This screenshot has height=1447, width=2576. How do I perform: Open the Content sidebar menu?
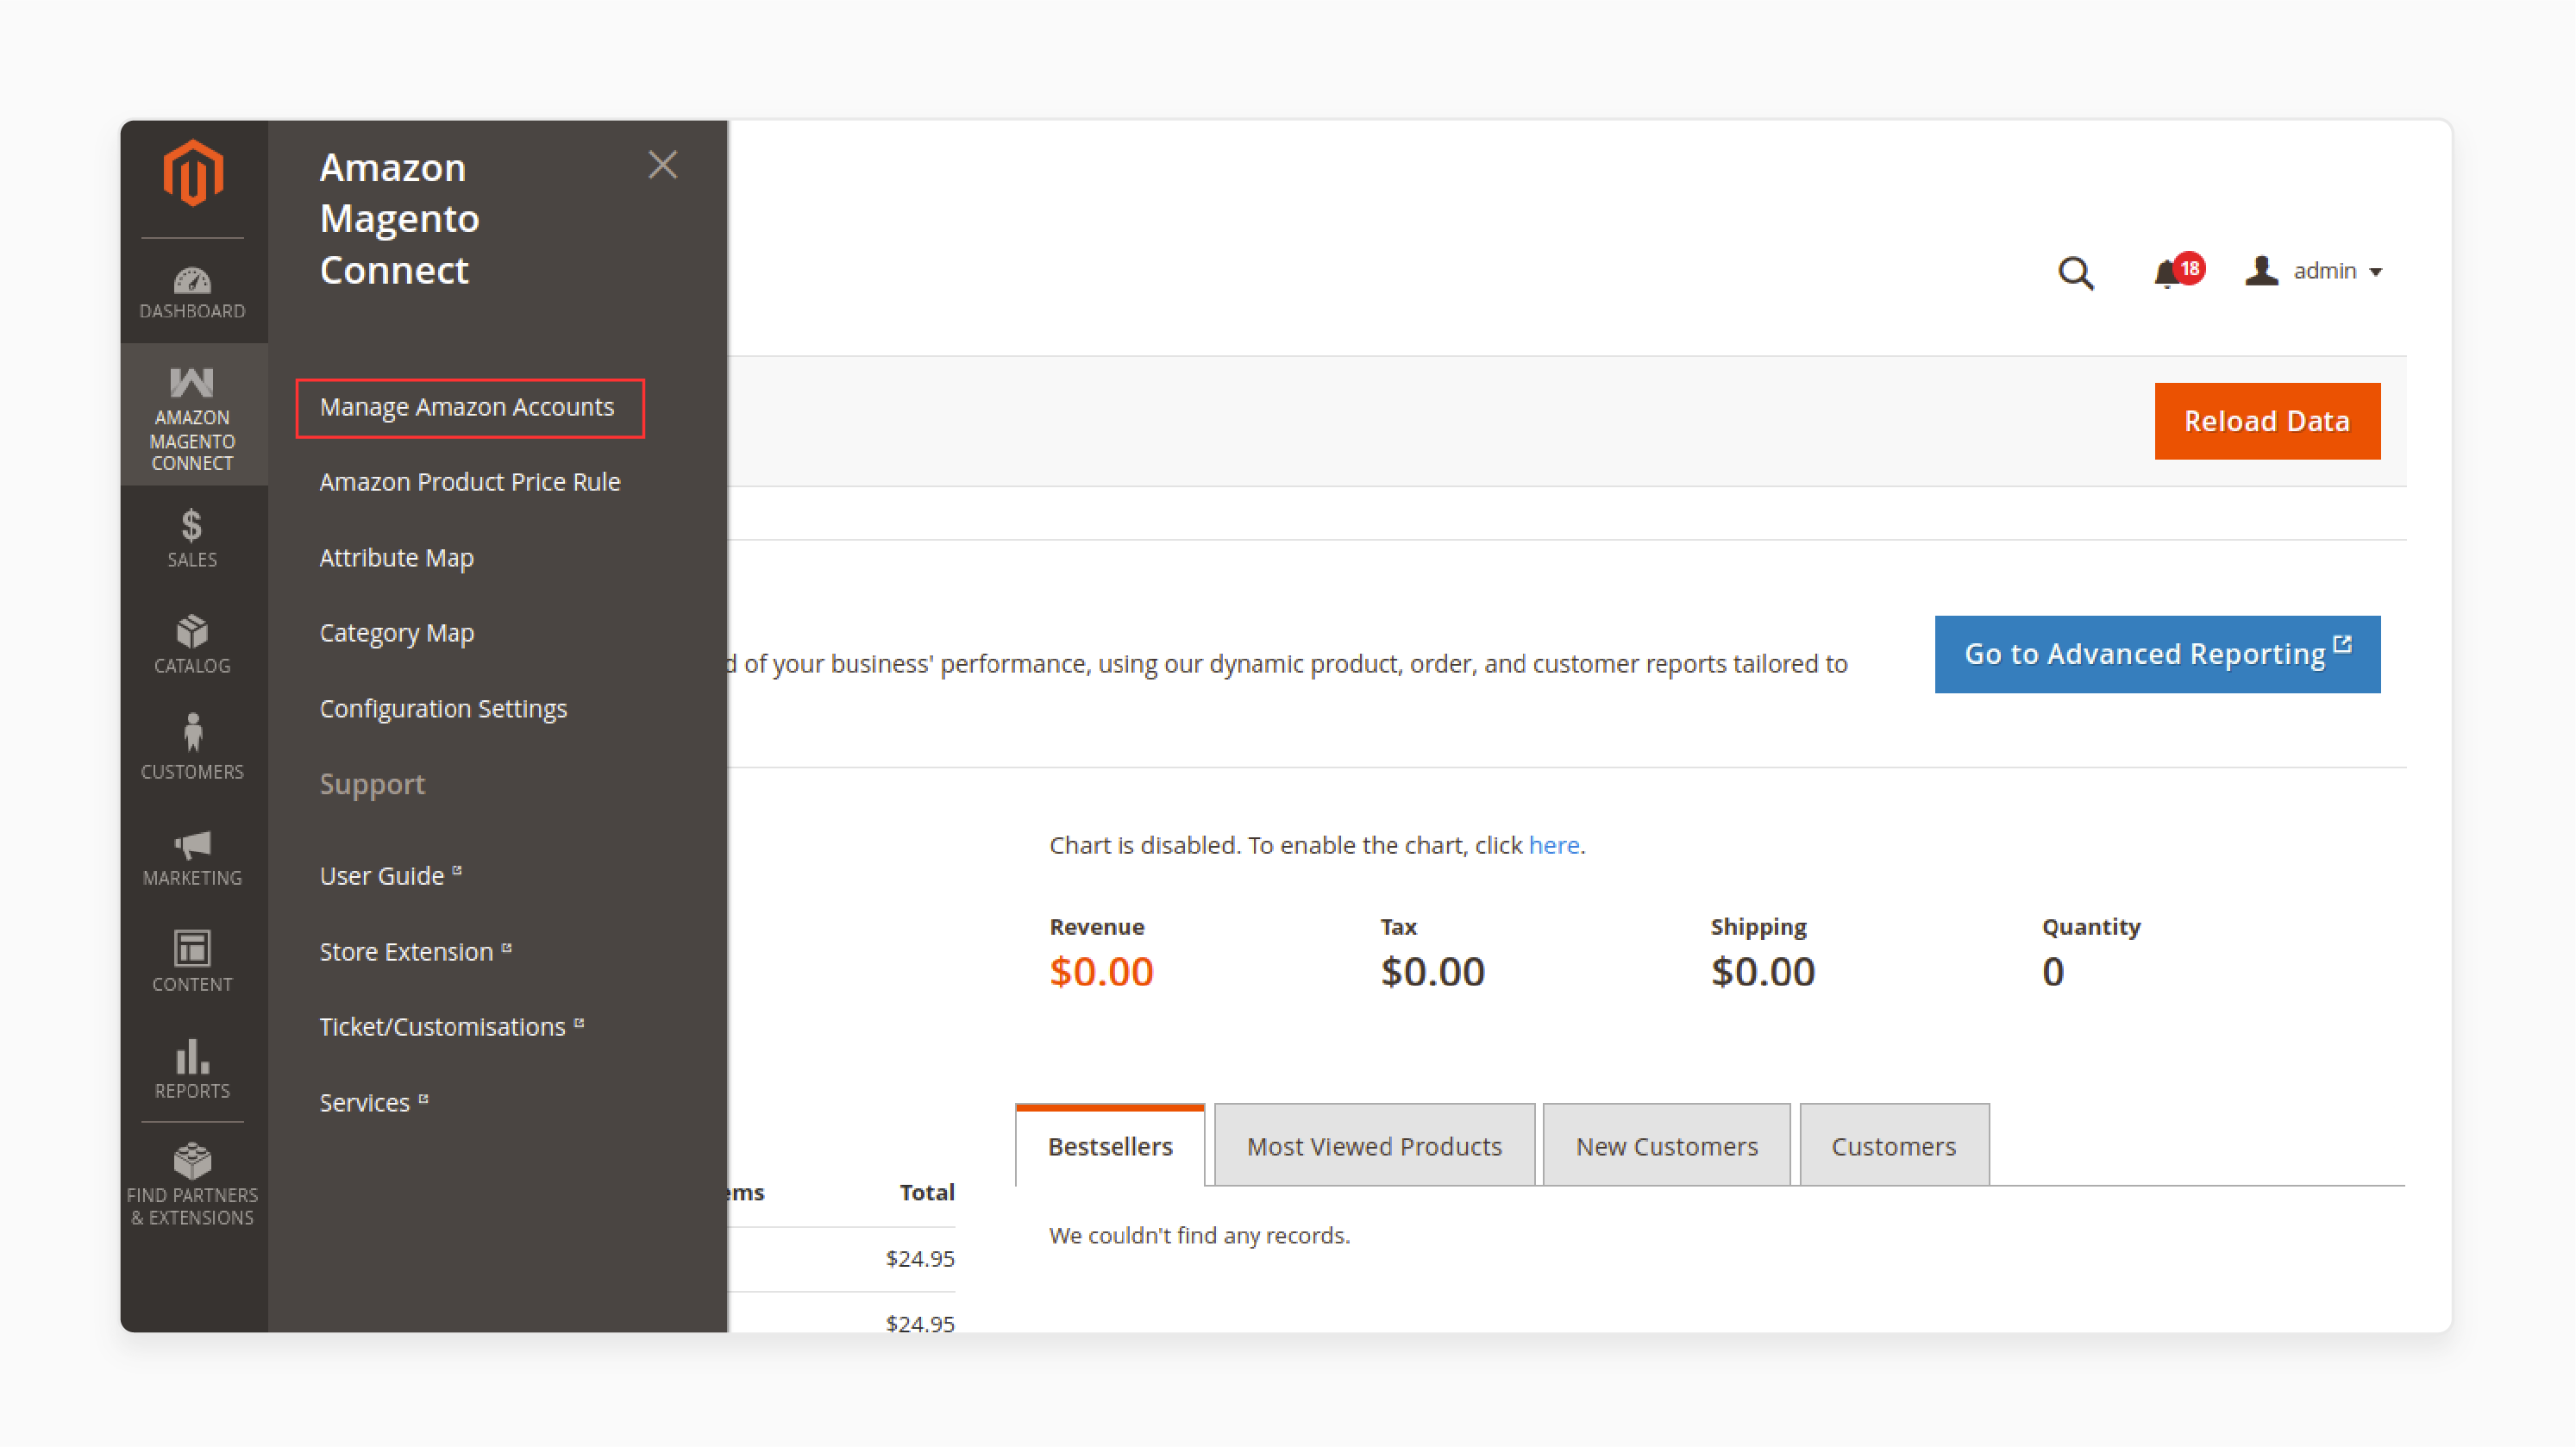tap(193, 962)
